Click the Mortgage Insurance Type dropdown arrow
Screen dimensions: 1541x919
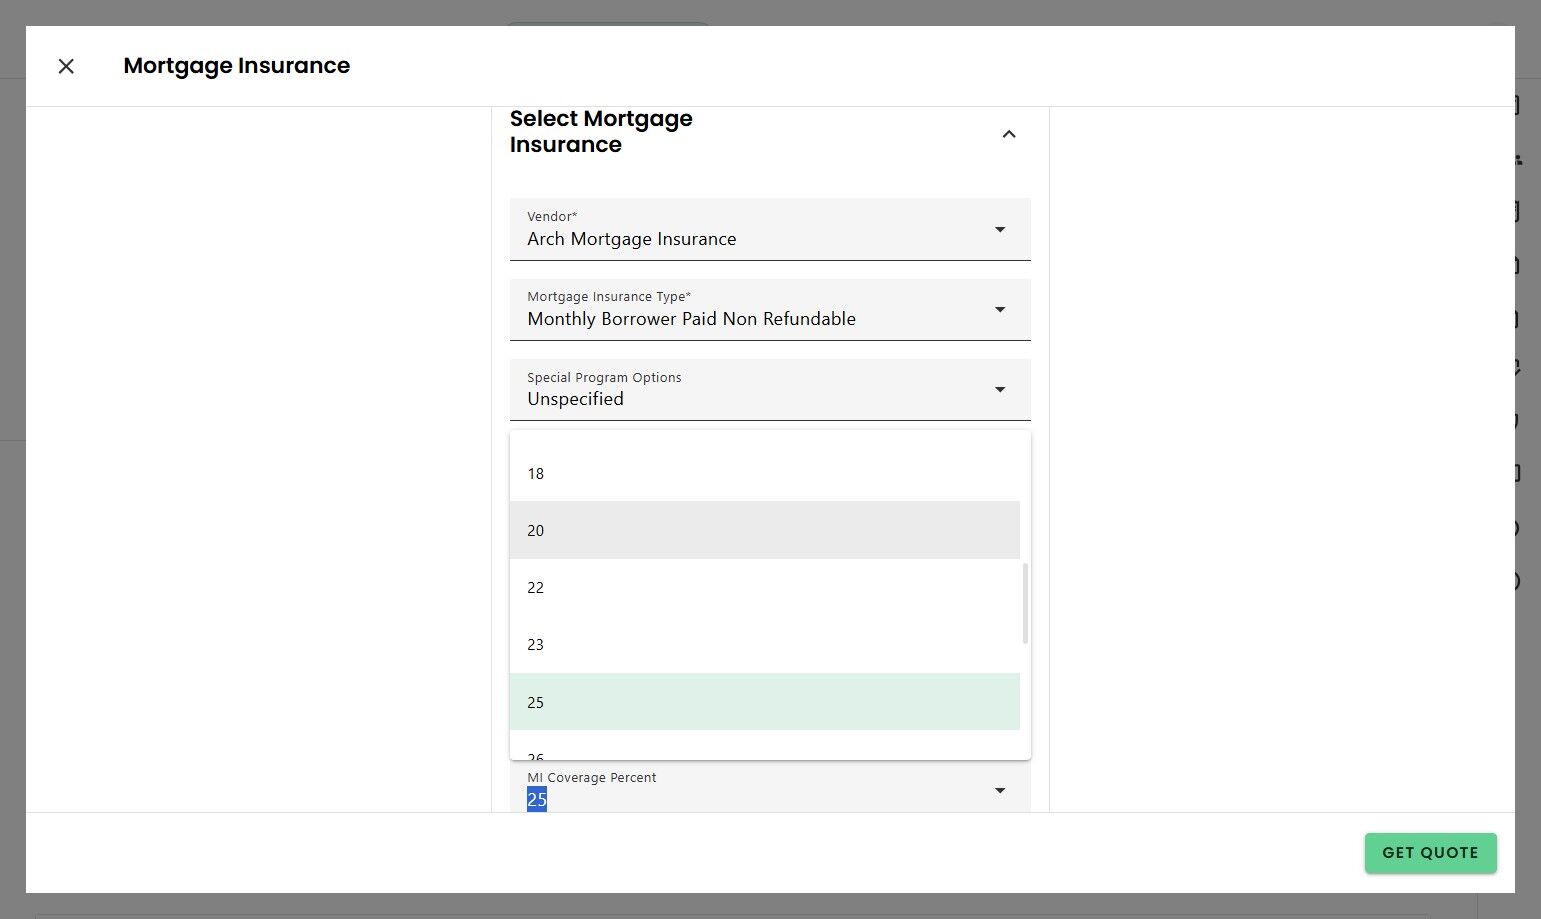999,310
